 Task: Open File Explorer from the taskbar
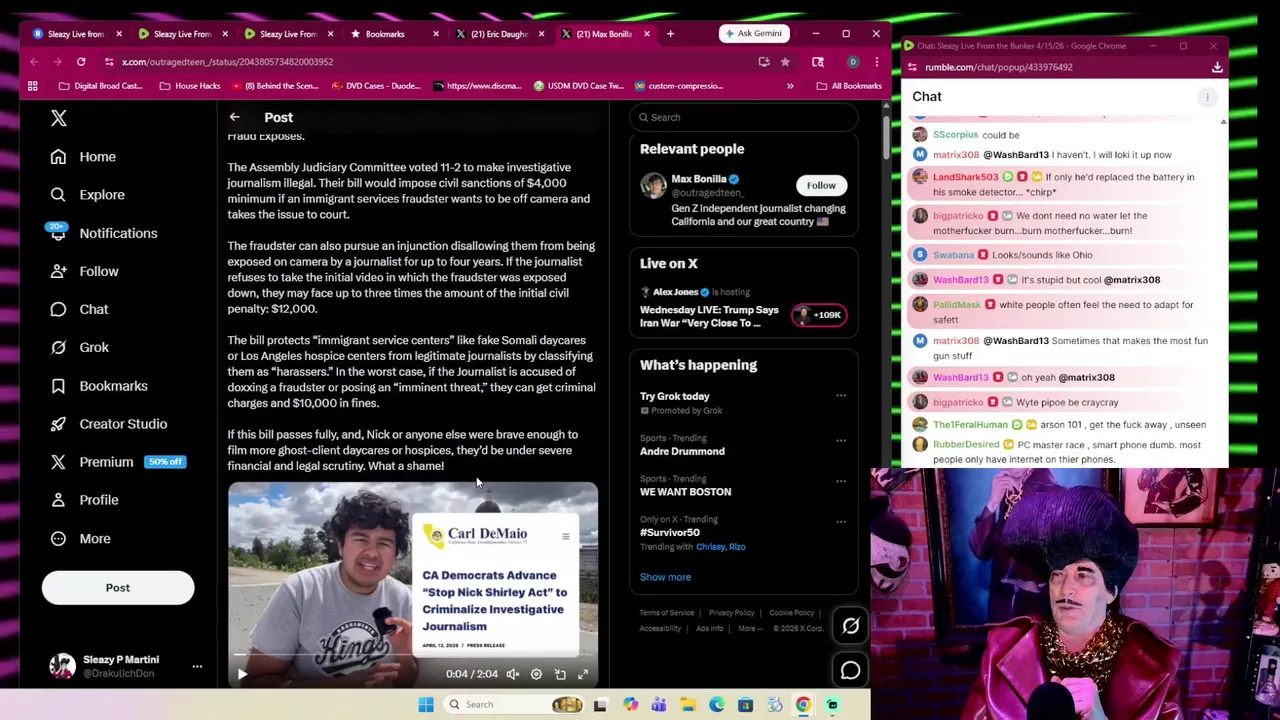pyautogui.click(x=688, y=705)
